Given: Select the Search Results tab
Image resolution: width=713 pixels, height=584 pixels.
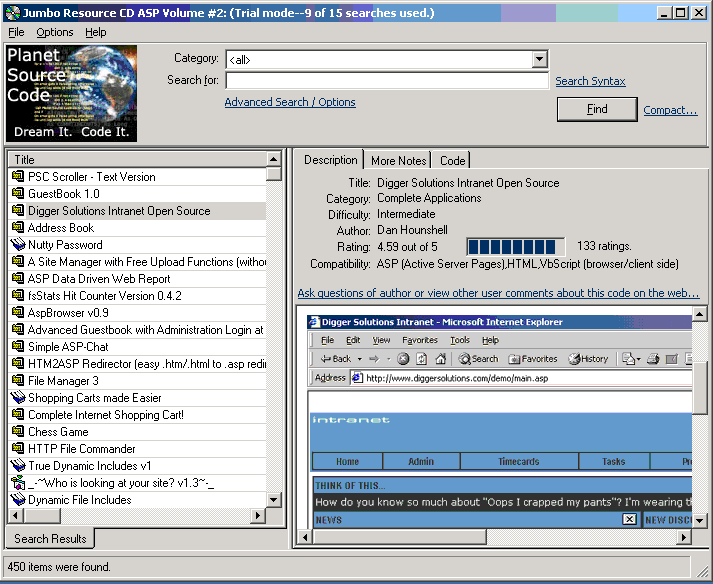Looking at the screenshot, I should pos(50,539).
